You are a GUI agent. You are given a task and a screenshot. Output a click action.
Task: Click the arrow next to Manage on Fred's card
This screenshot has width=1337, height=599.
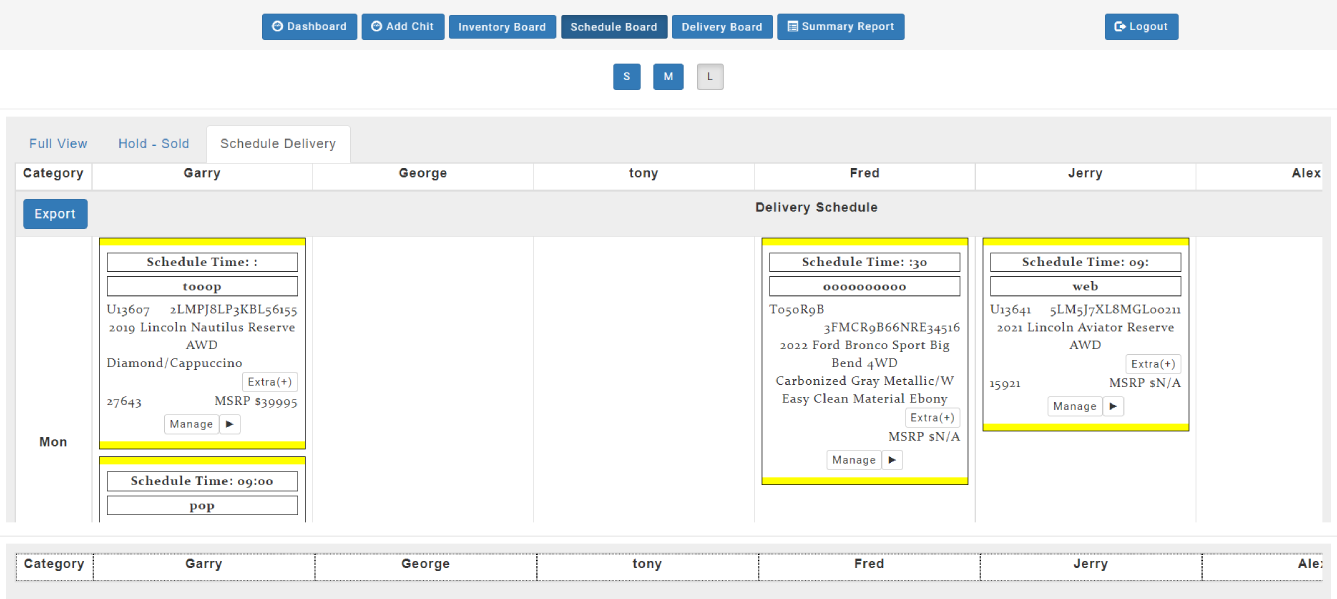[892, 460]
